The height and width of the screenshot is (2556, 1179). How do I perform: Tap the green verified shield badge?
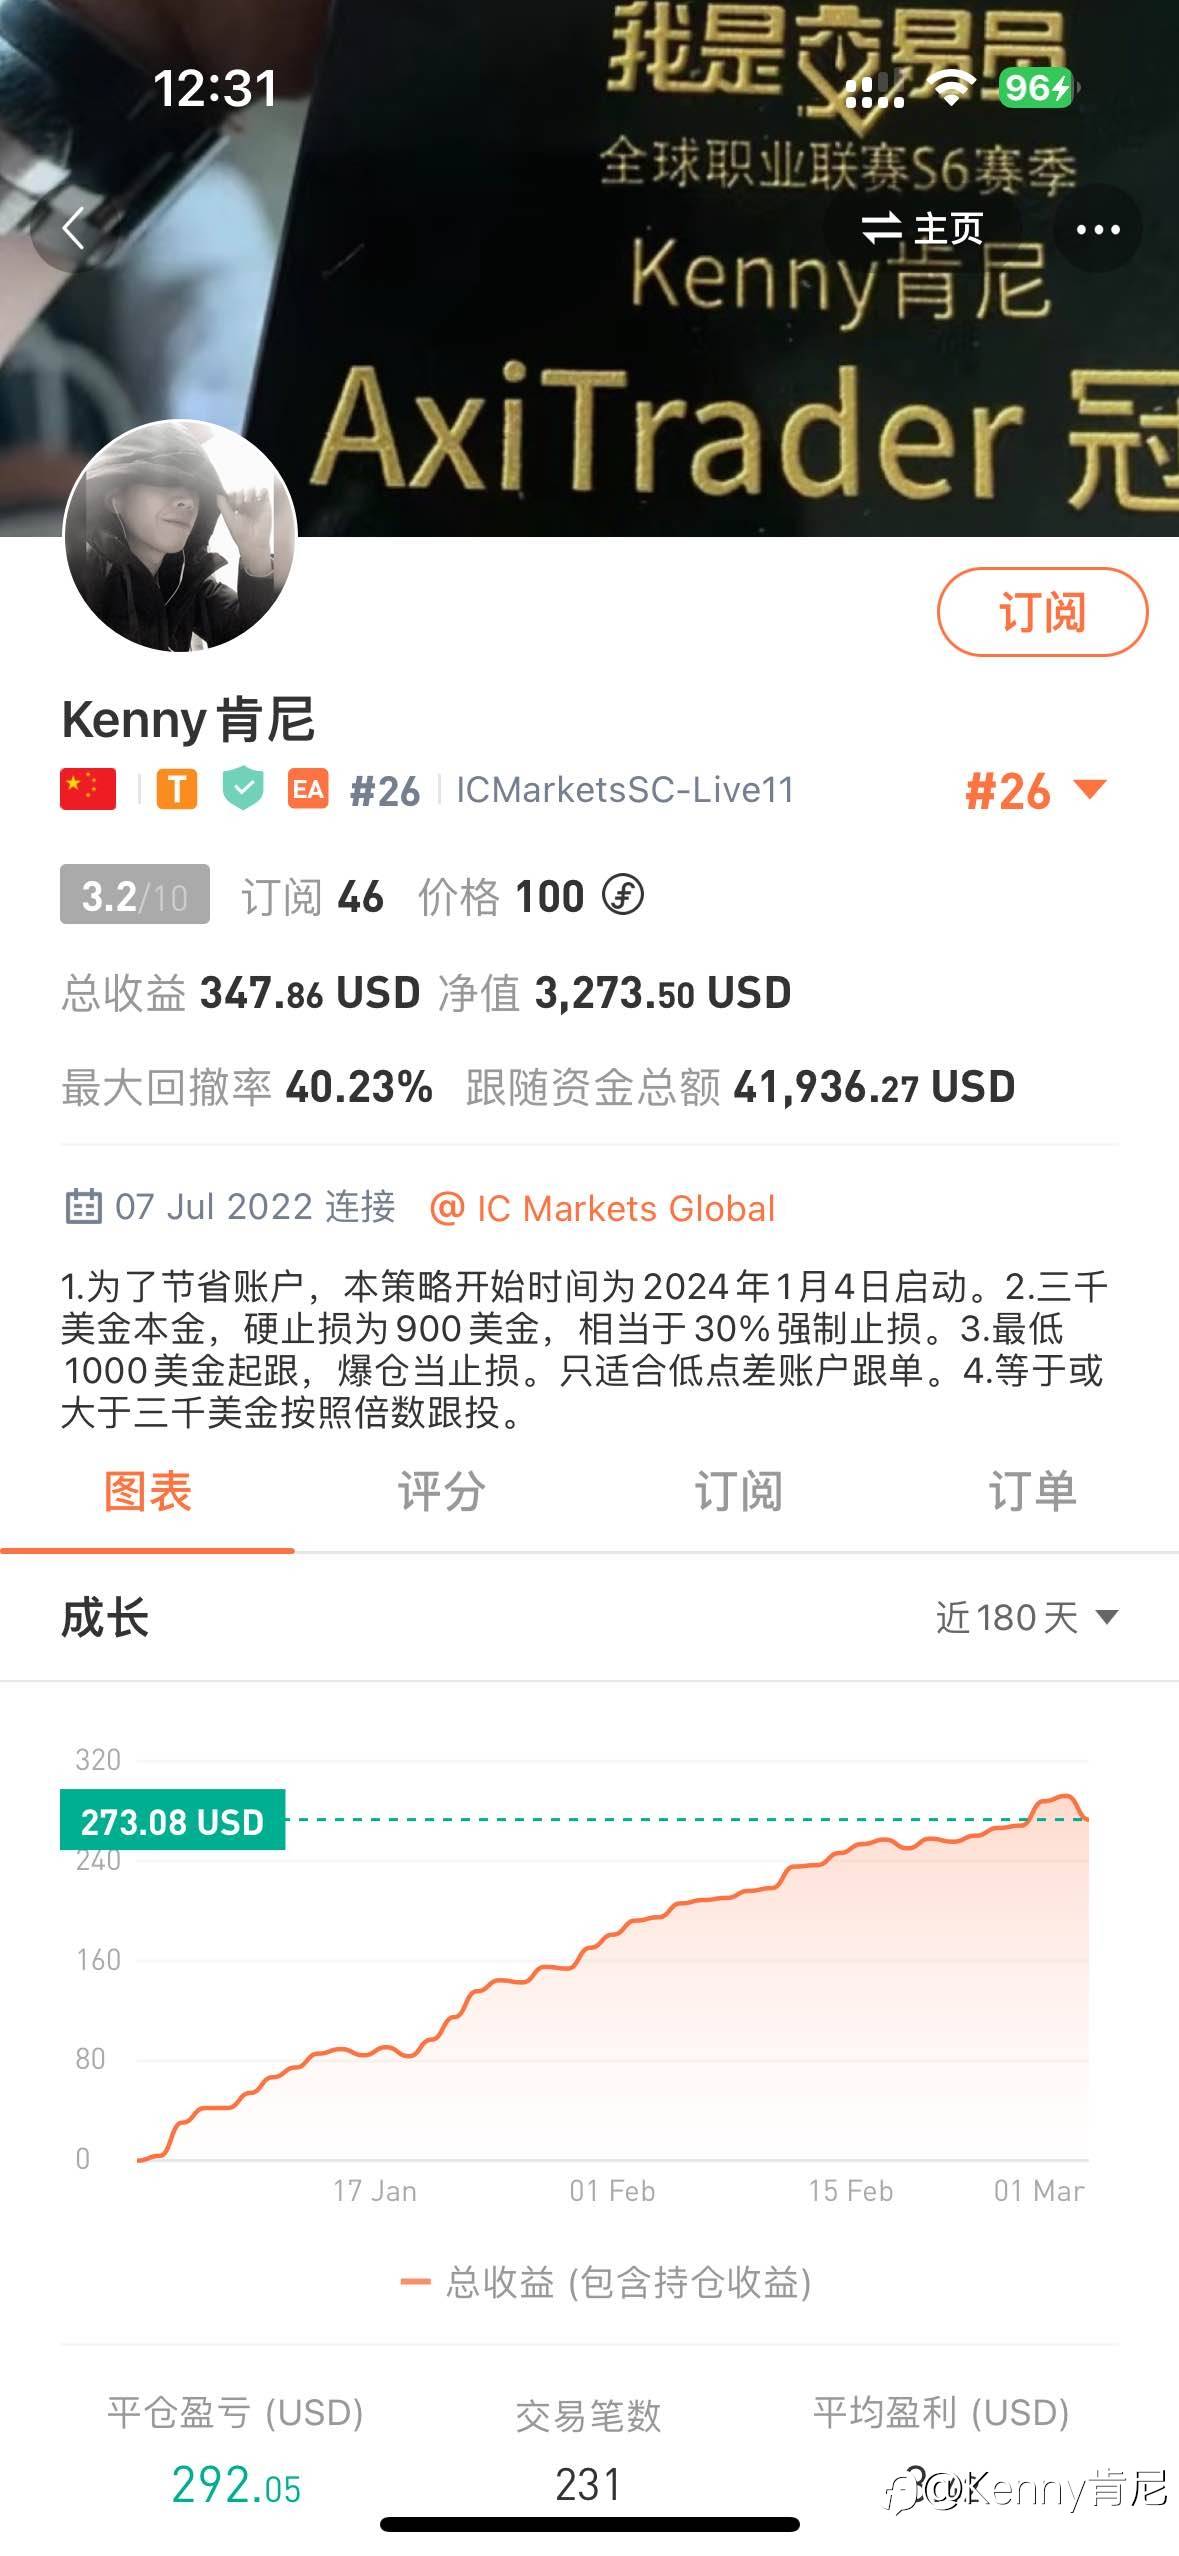coord(242,789)
